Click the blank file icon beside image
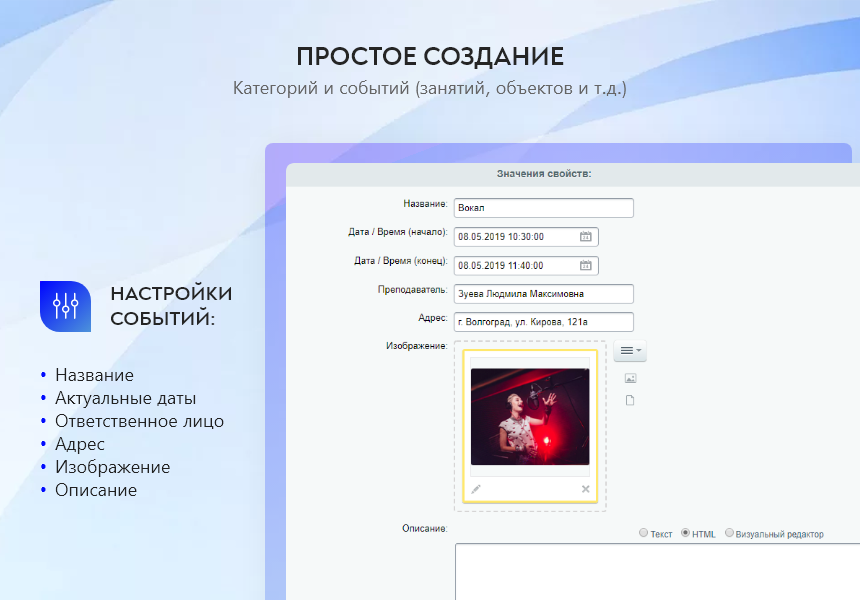The height and width of the screenshot is (600, 860). coord(630,401)
